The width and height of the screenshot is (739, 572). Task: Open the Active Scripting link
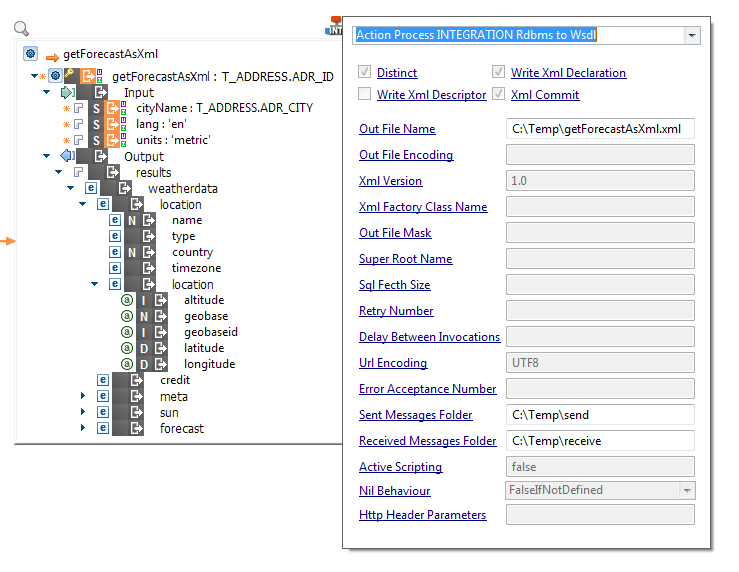[400, 467]
